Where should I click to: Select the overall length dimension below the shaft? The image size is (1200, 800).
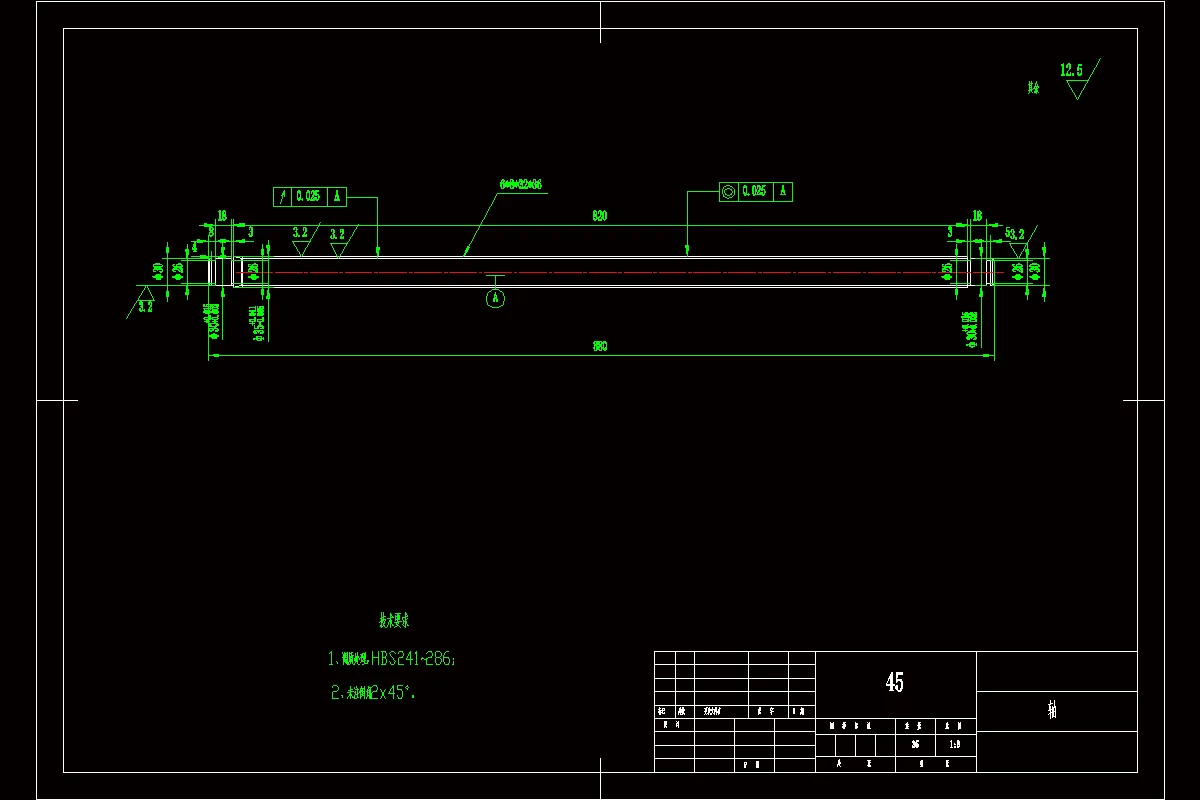click(x=600, y=346)
